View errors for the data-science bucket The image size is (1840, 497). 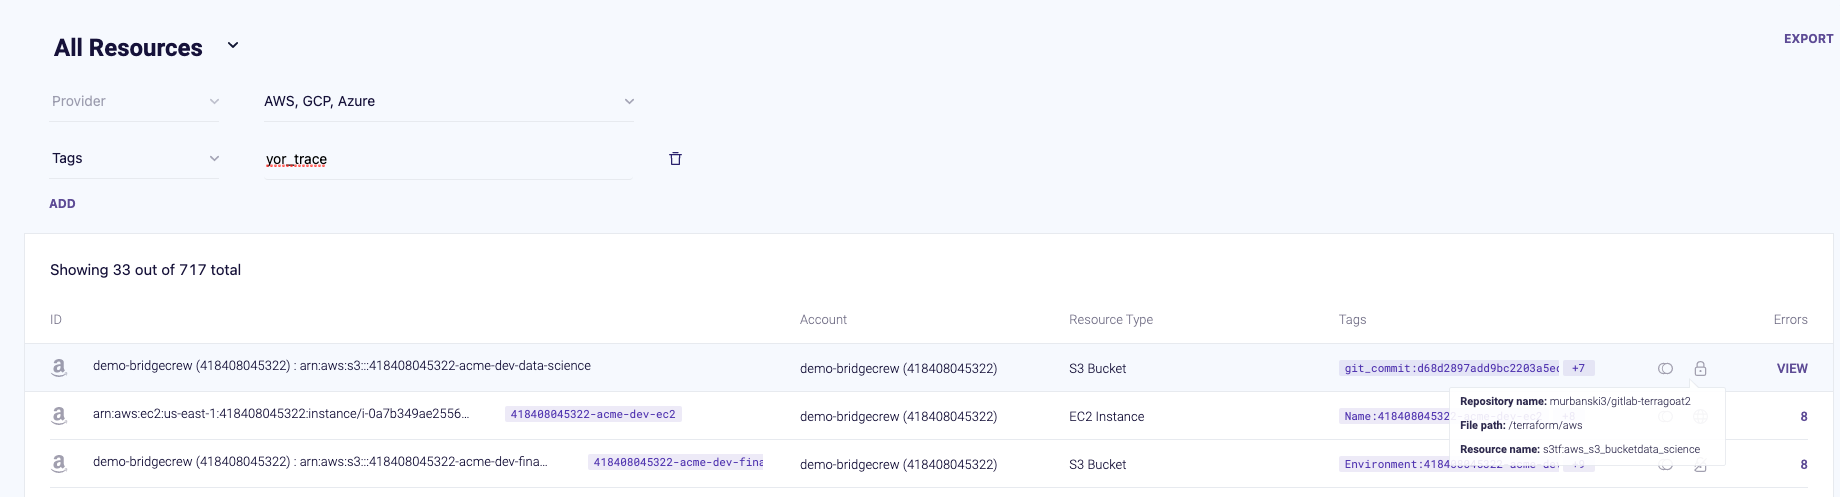pyautogui.click(x=1791, y=368)
